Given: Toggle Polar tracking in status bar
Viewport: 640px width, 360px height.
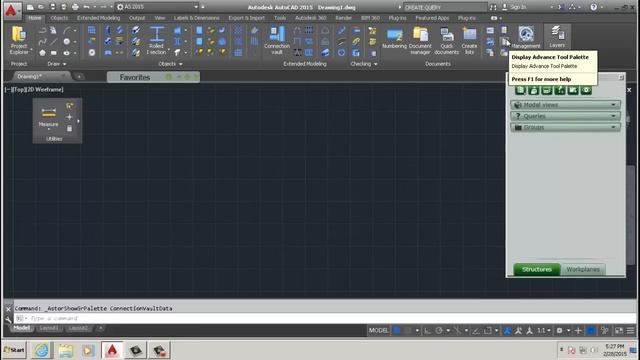Looking at the screenshot, I should coord(439,331).
